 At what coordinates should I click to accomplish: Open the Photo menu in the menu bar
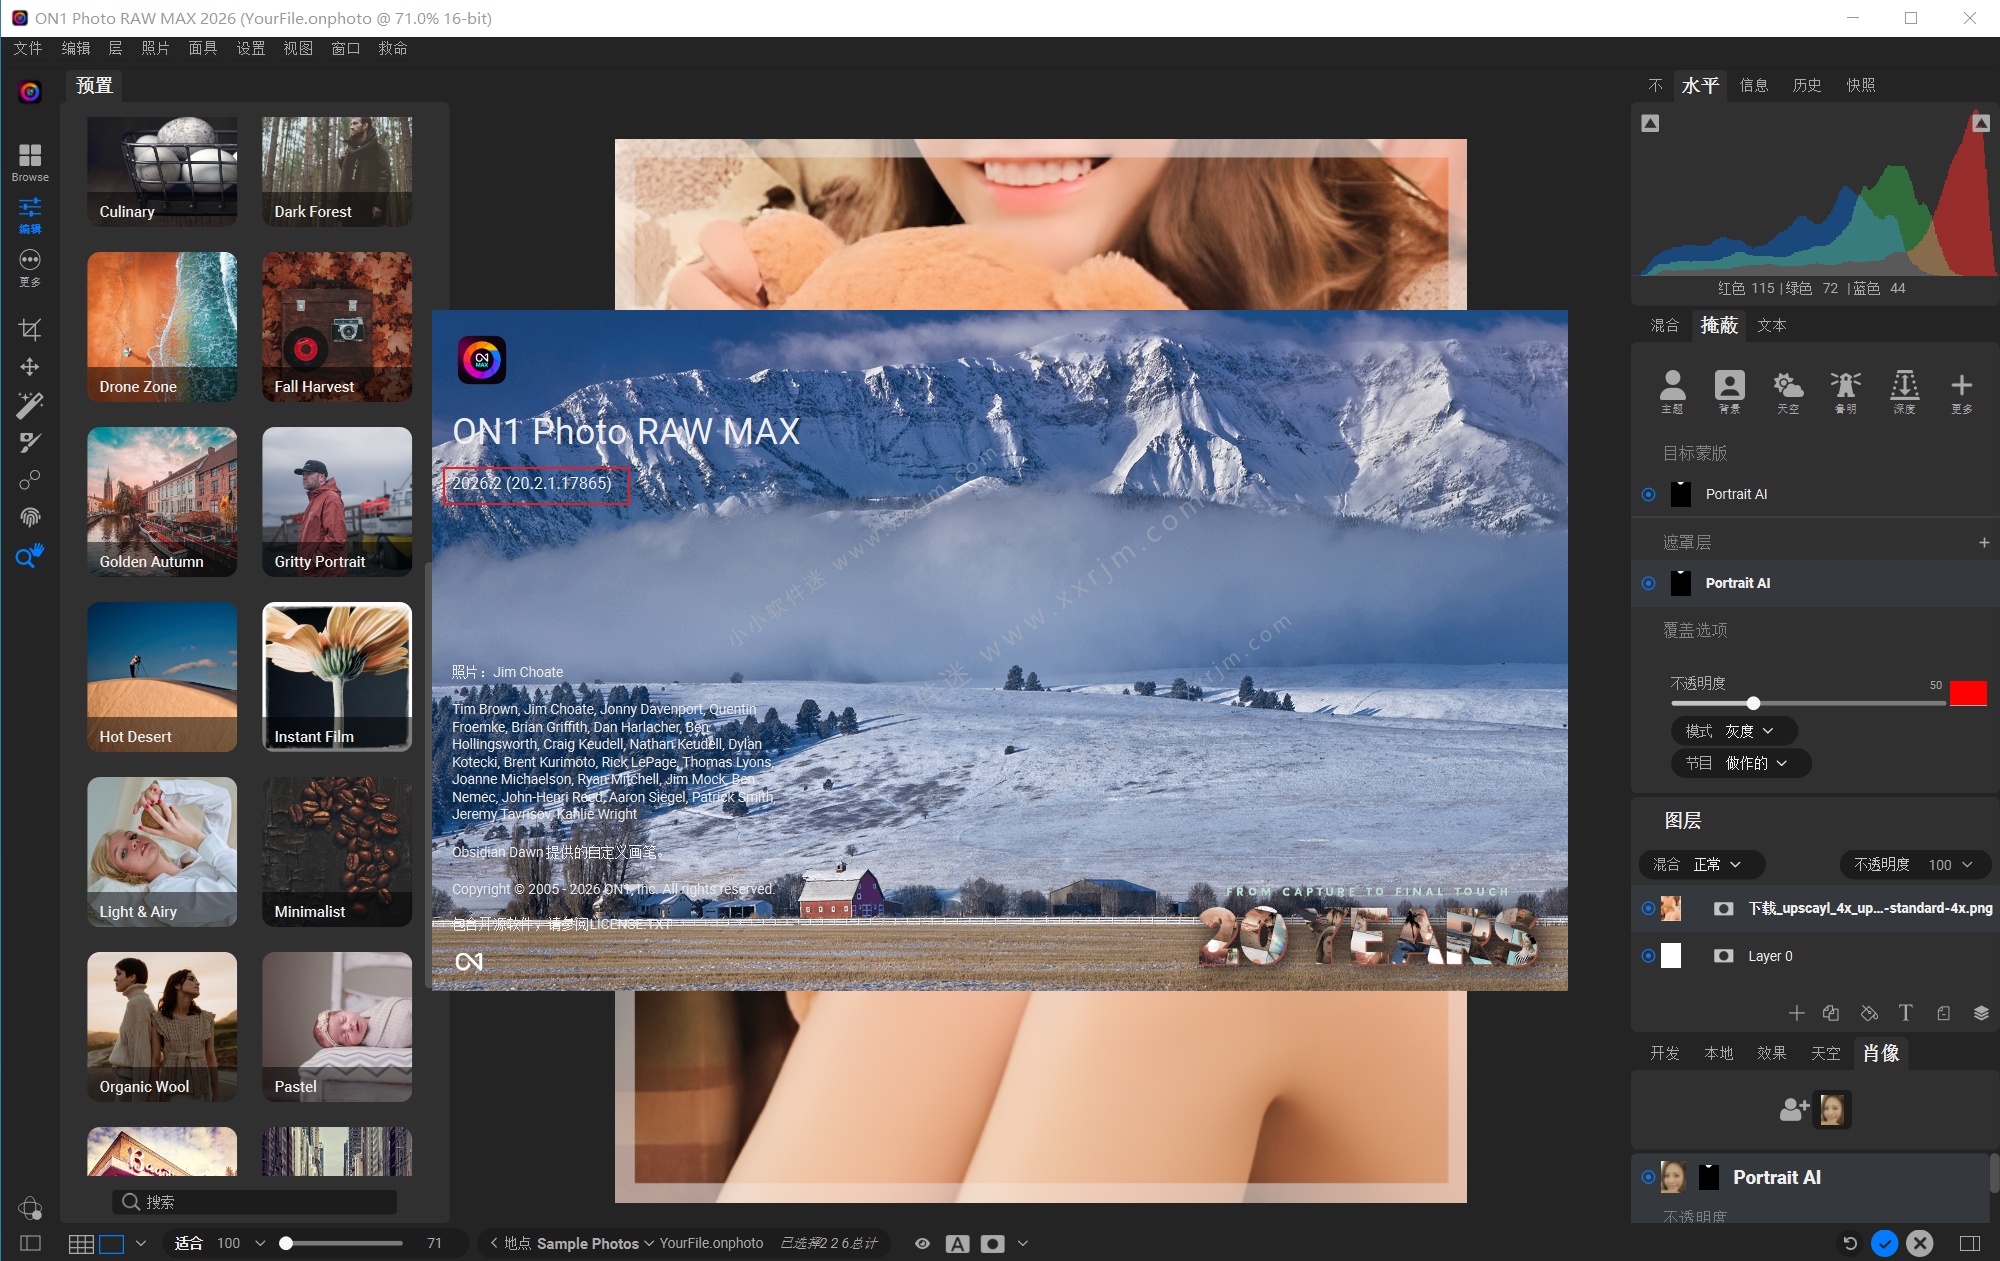click(x=155, y=48)
